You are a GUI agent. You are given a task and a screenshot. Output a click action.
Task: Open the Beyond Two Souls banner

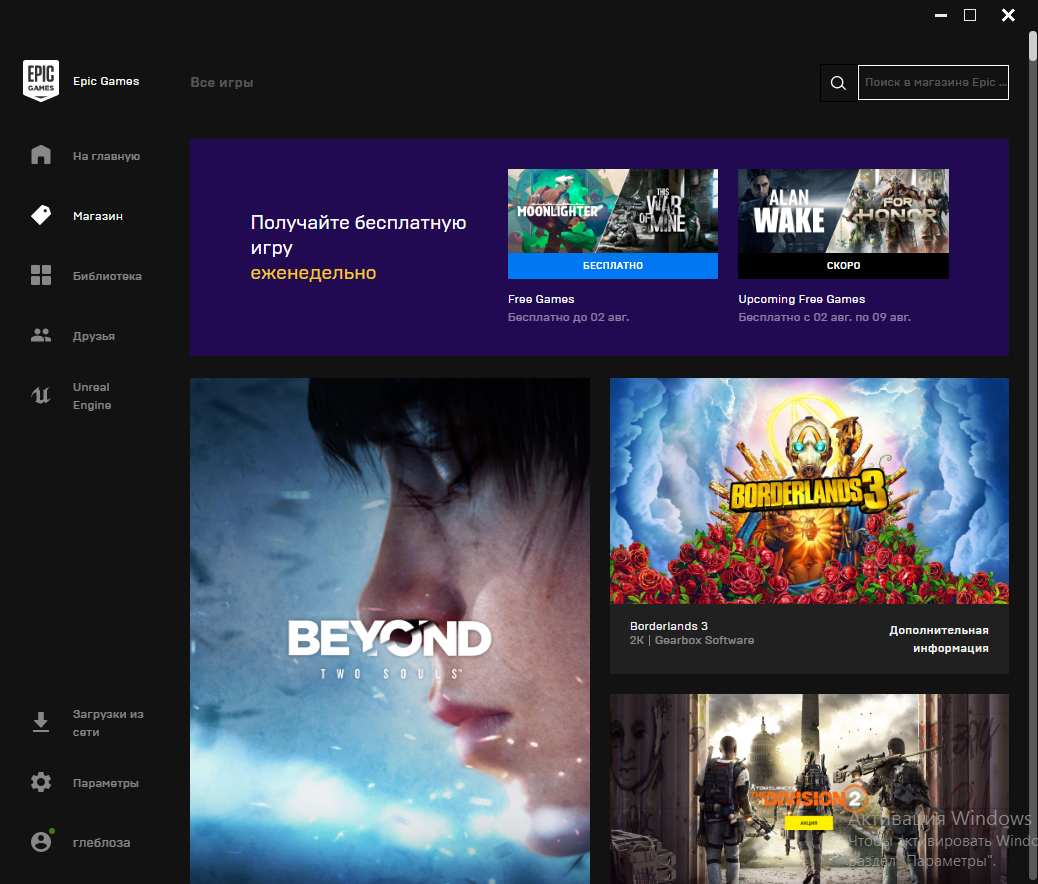390,630
